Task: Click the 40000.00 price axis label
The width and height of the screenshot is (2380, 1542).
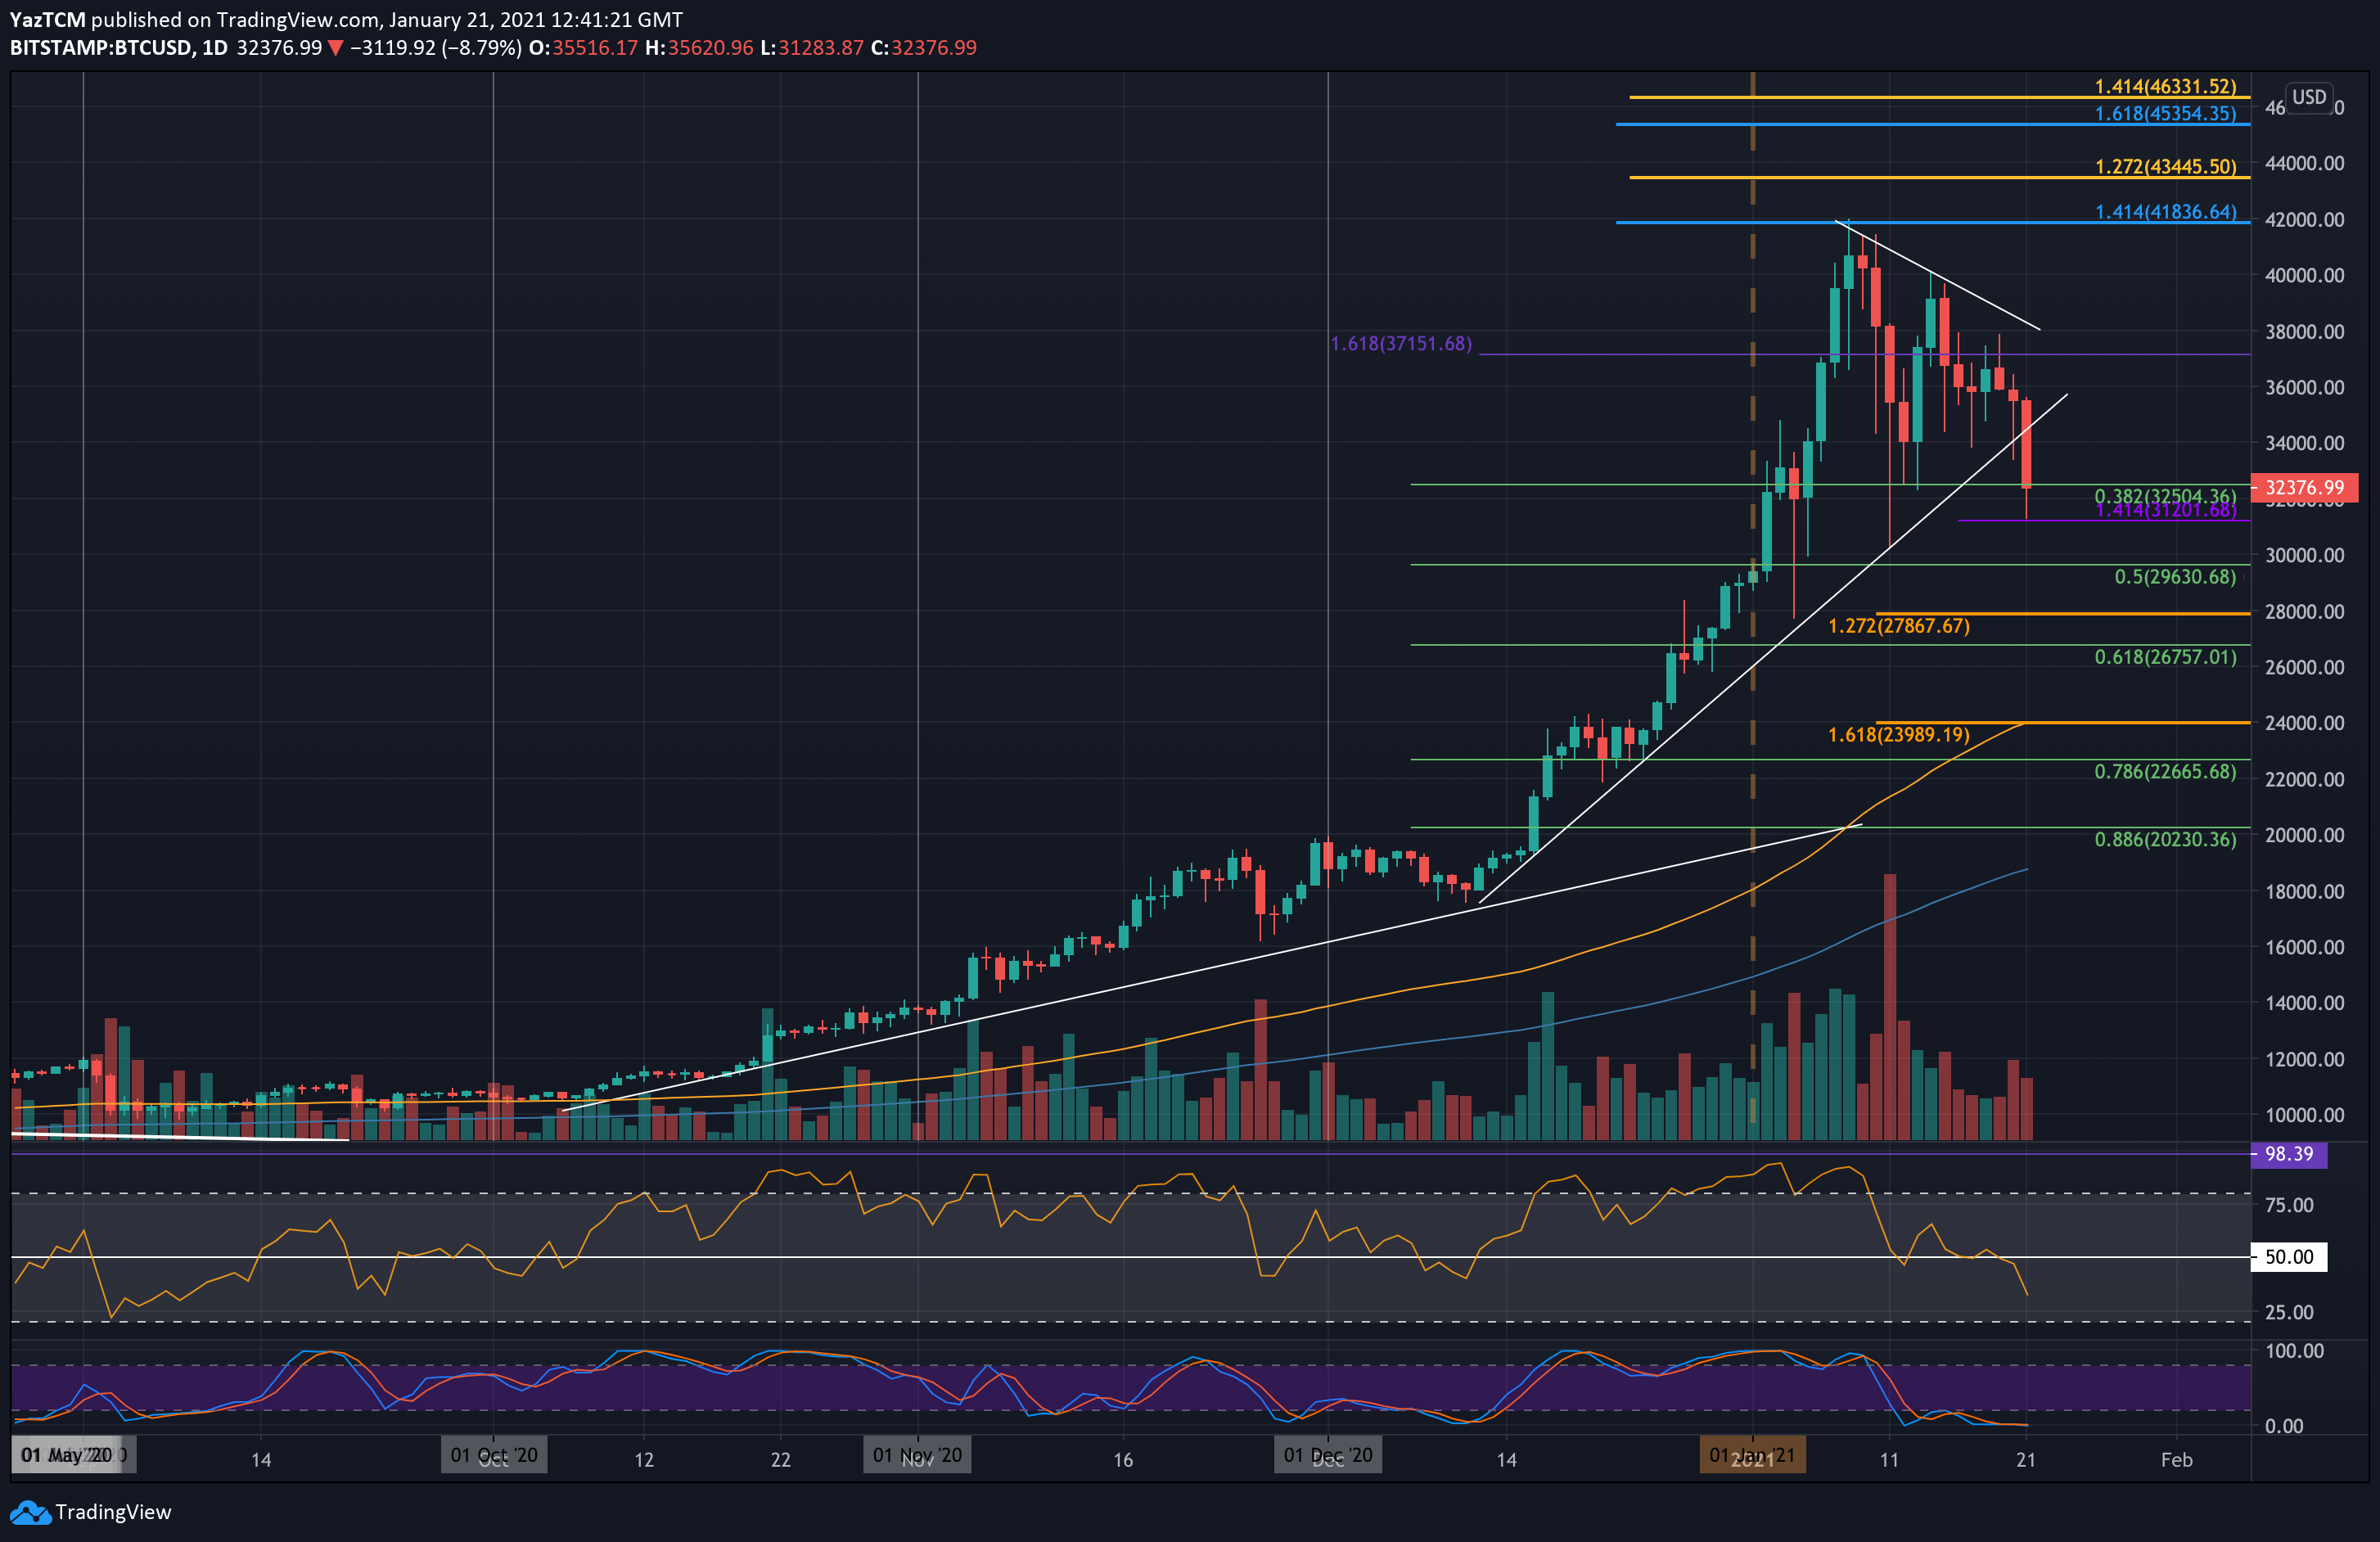Action: [x=2304, y=275]
